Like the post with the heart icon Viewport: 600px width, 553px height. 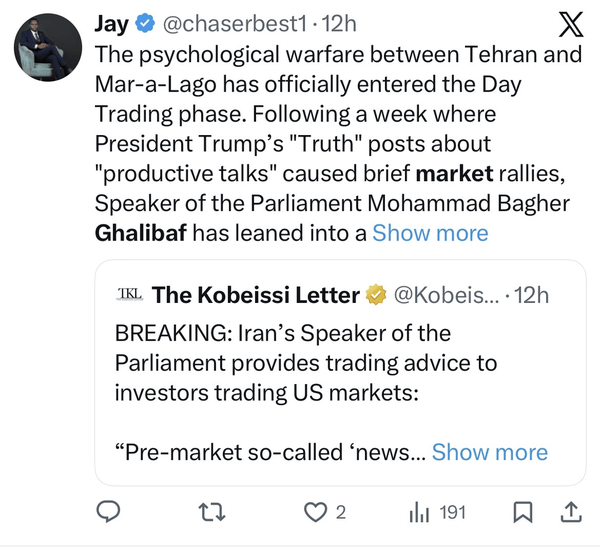[316, 512]
